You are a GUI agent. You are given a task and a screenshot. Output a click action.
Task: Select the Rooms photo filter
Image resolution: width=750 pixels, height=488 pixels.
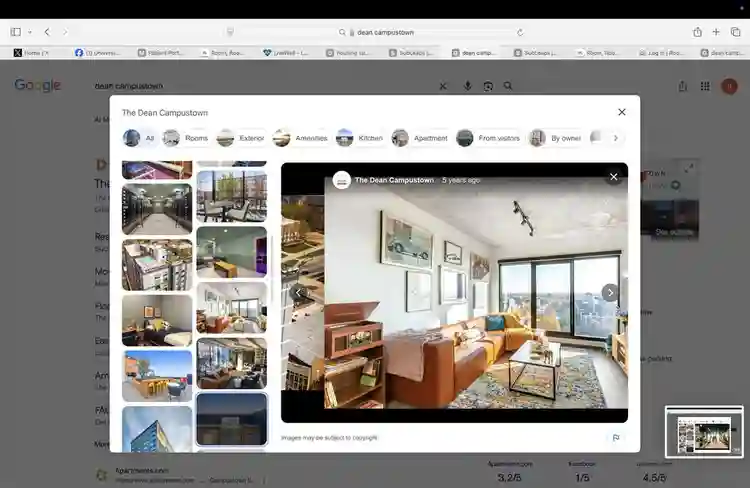186,138
